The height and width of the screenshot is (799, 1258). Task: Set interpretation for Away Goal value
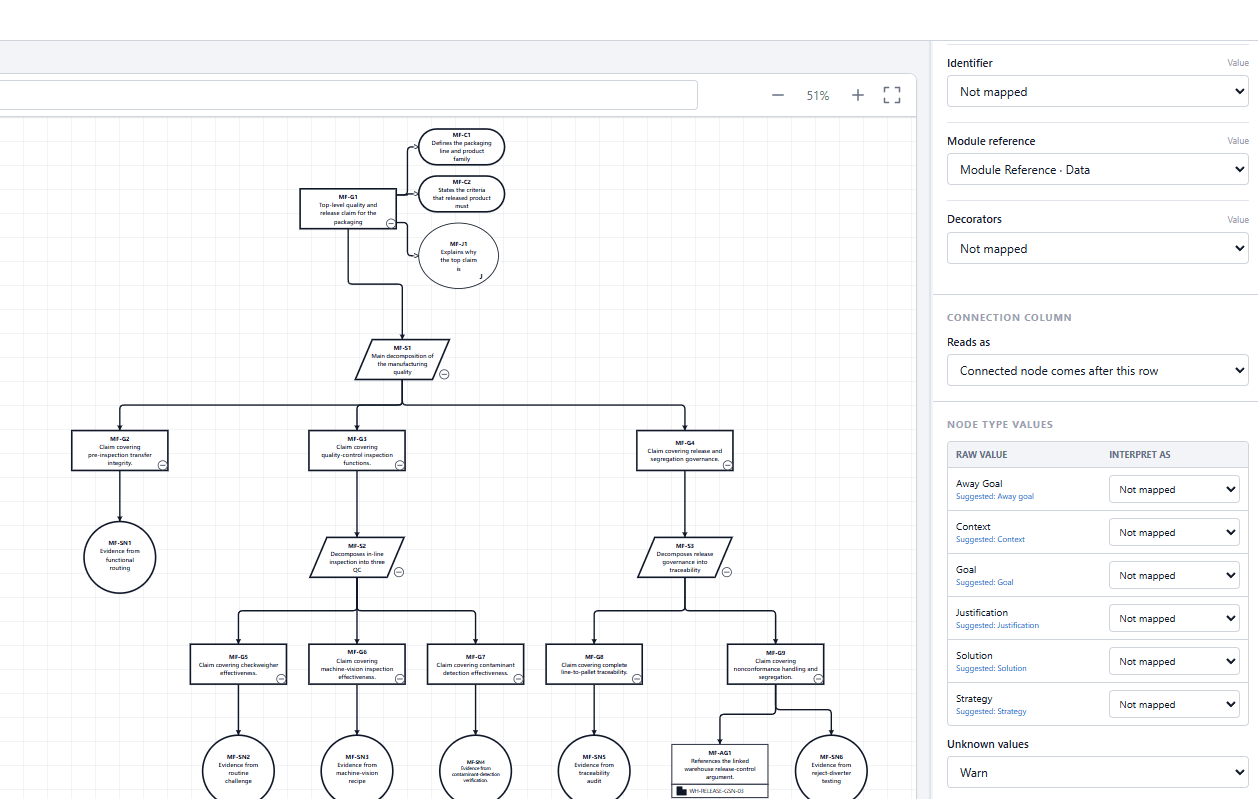coord(1174,490)
